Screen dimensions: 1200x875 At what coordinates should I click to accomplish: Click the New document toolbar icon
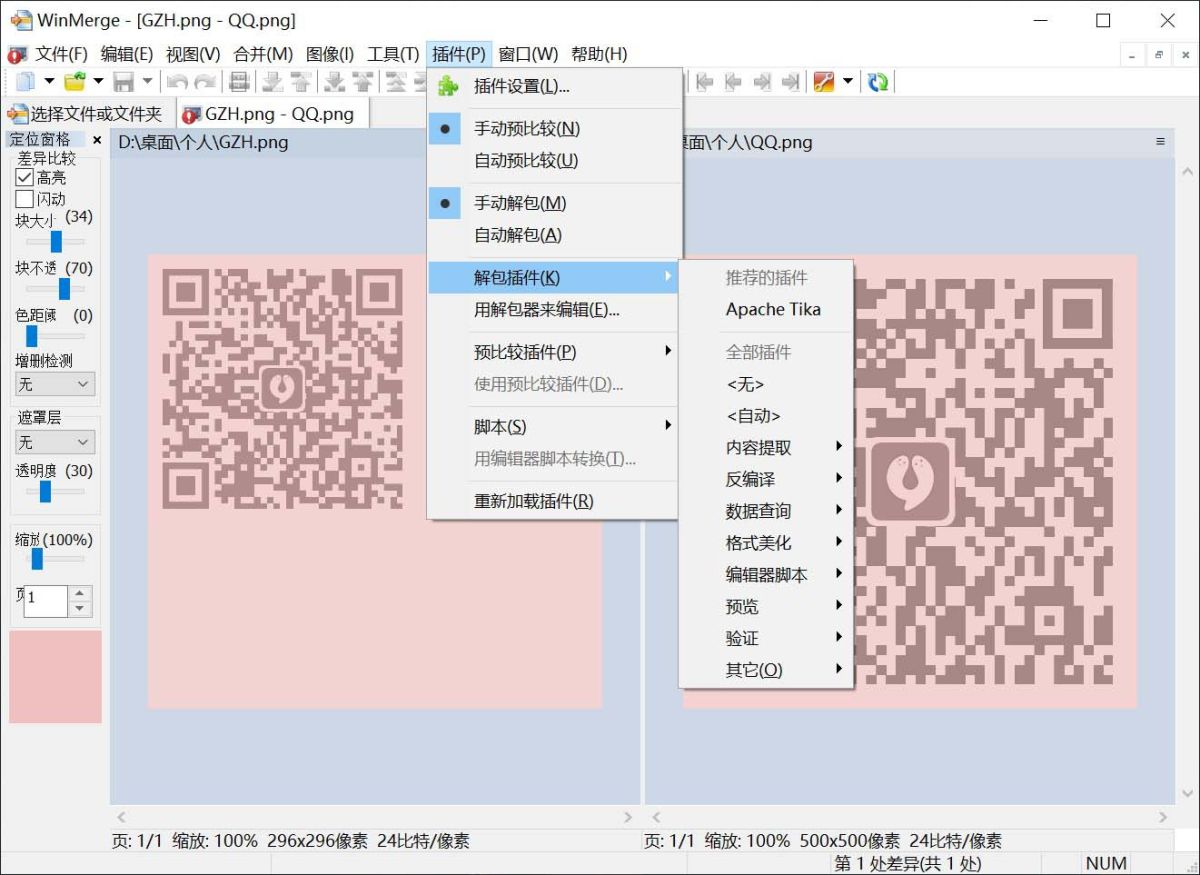(25, 82)
